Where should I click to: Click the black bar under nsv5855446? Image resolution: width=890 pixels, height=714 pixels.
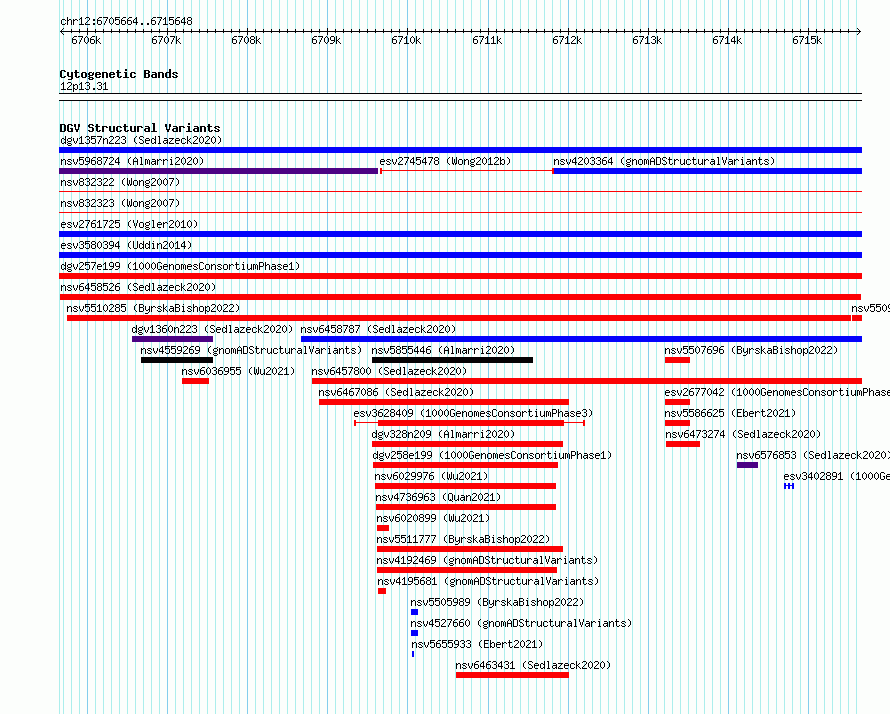pos(452,360)
